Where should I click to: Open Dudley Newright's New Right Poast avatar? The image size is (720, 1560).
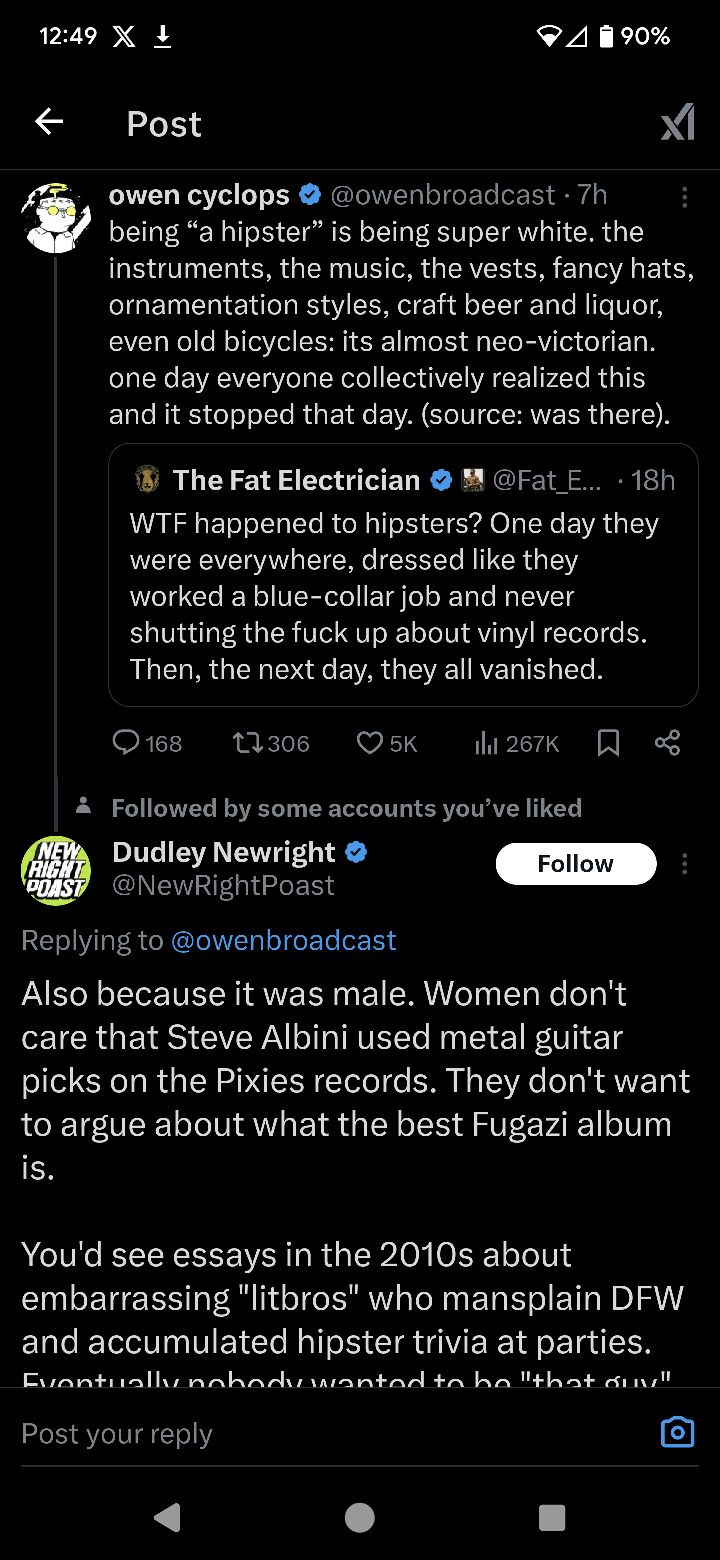coord(56,870)
